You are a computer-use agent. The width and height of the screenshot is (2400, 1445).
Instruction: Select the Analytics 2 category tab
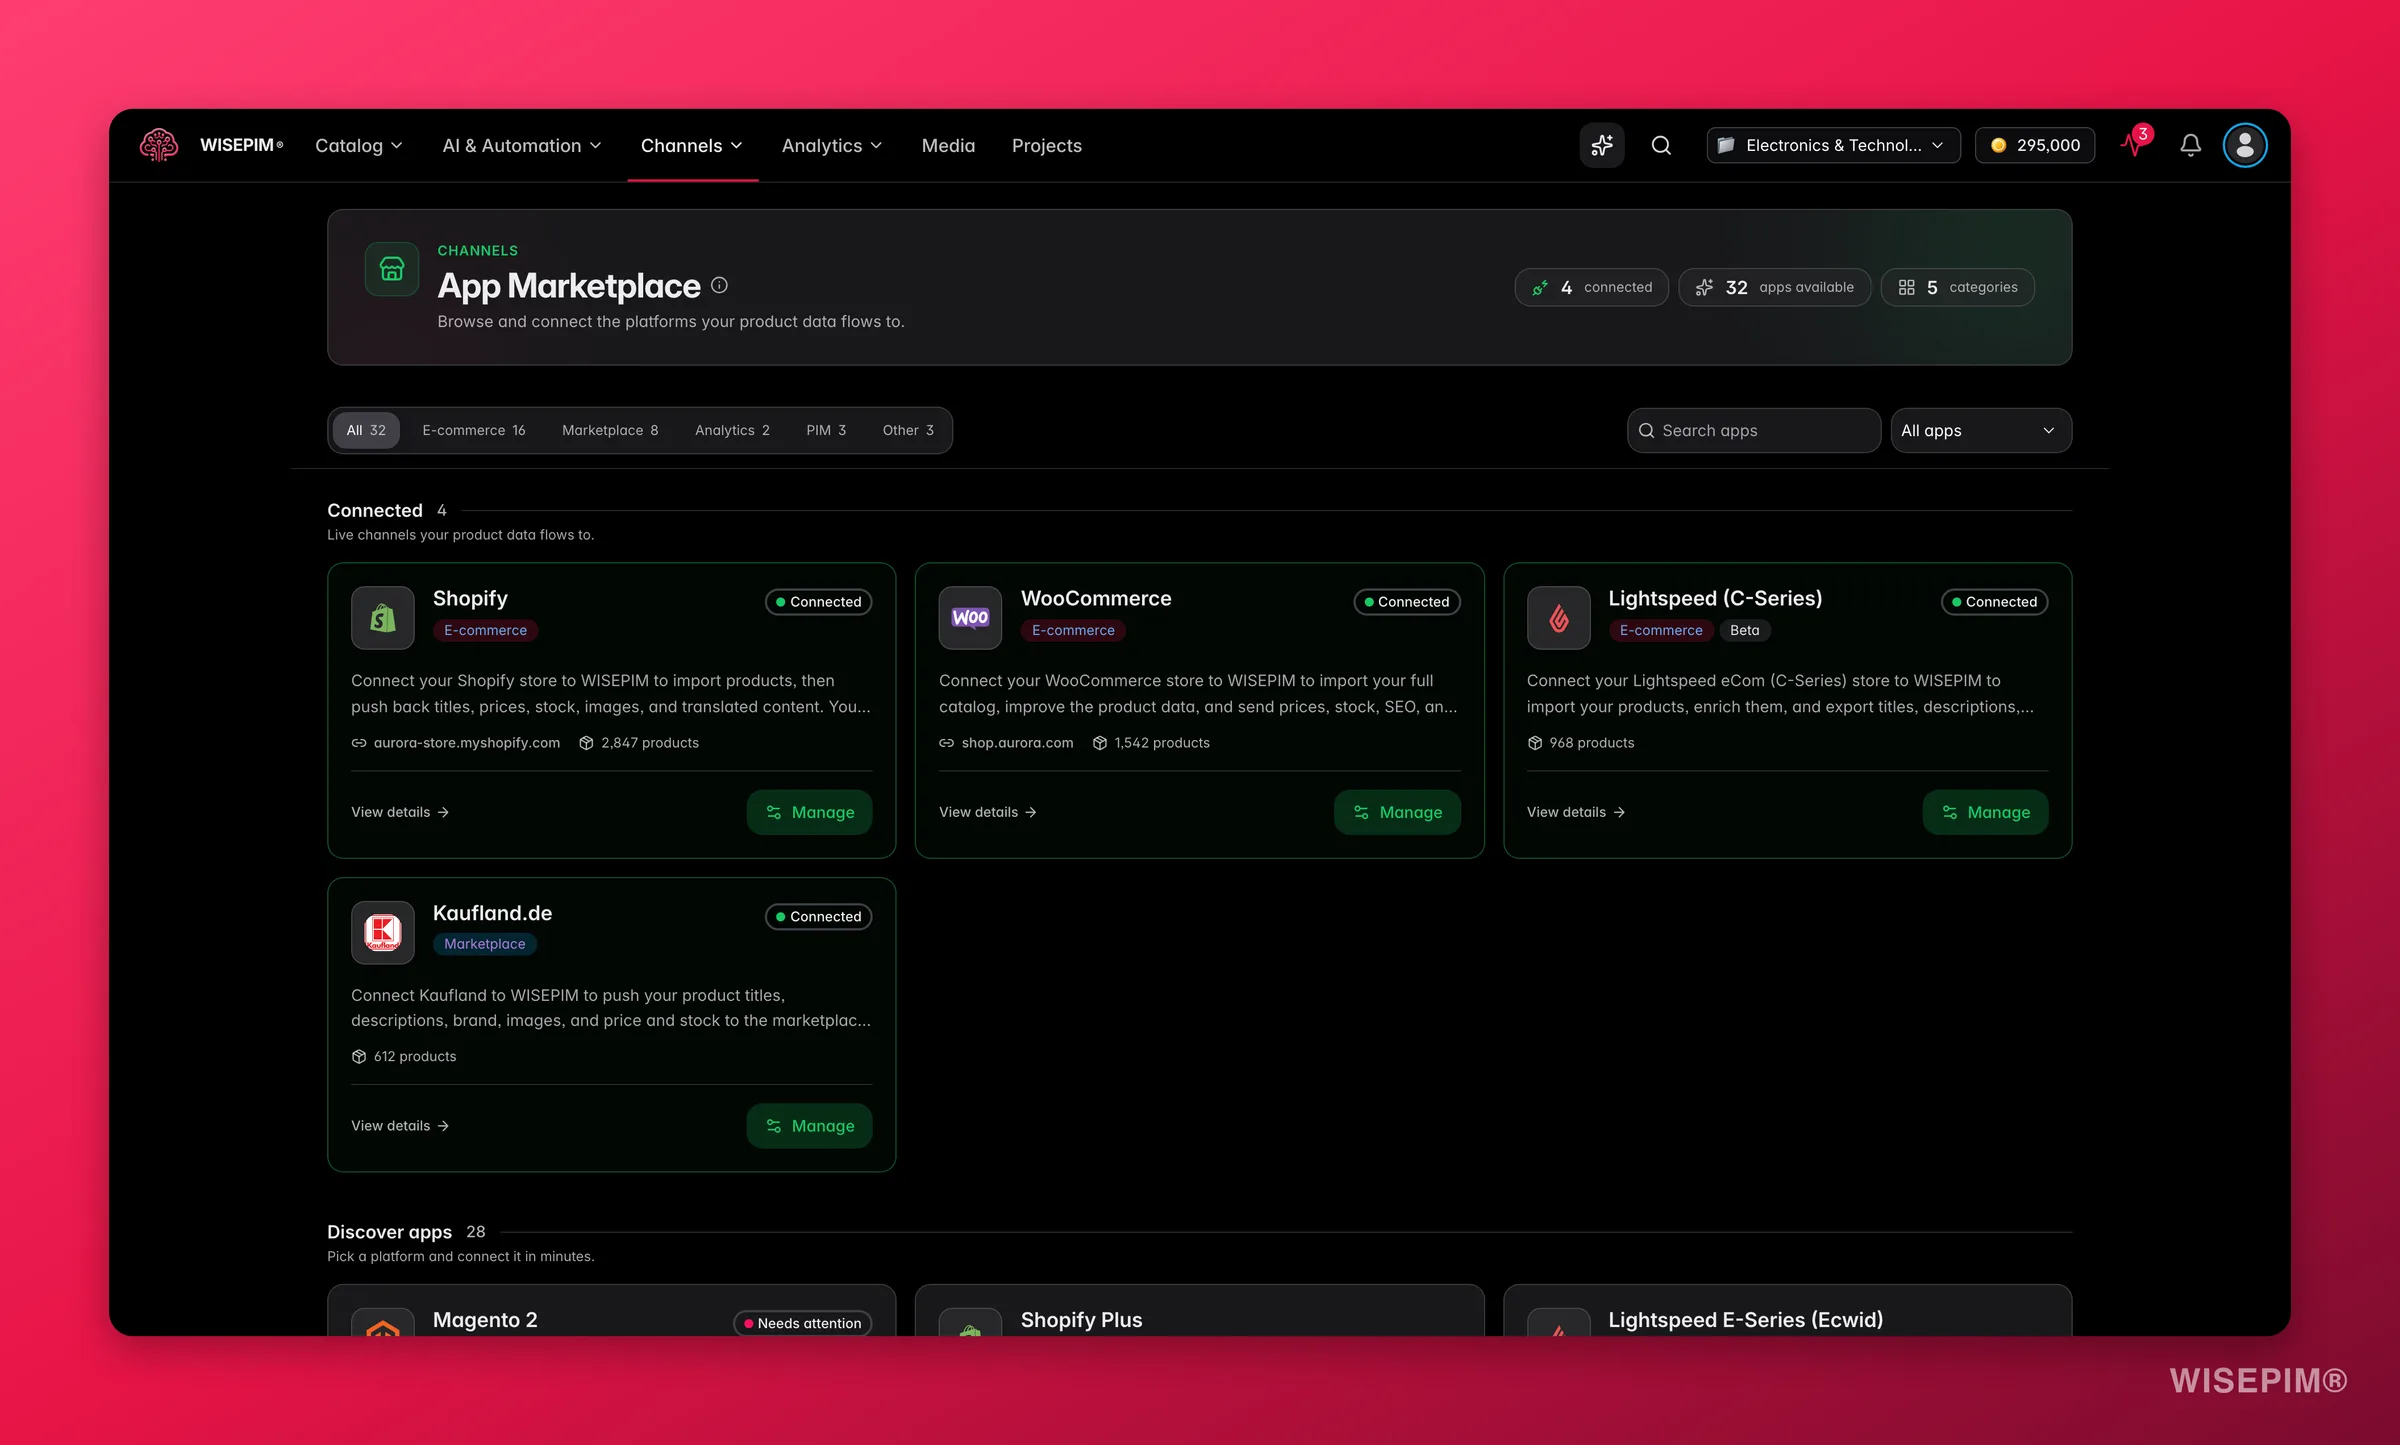click(x=732, y=430)
